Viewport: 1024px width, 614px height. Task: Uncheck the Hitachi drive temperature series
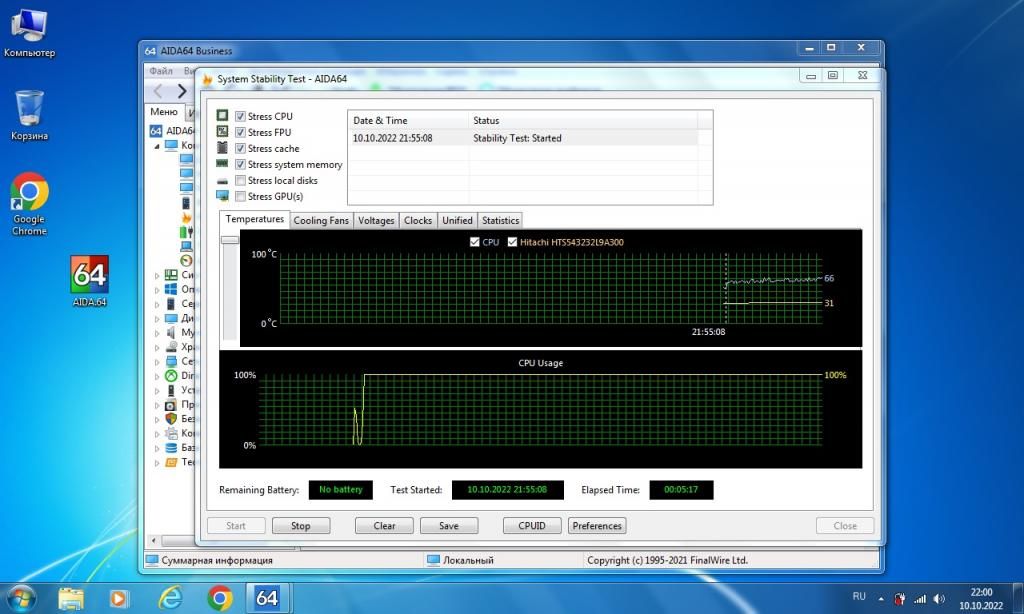point(513,242)
